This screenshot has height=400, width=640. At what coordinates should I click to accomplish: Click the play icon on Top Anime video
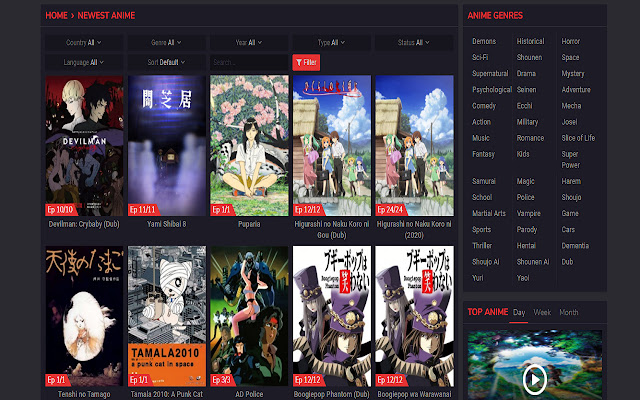534,379
